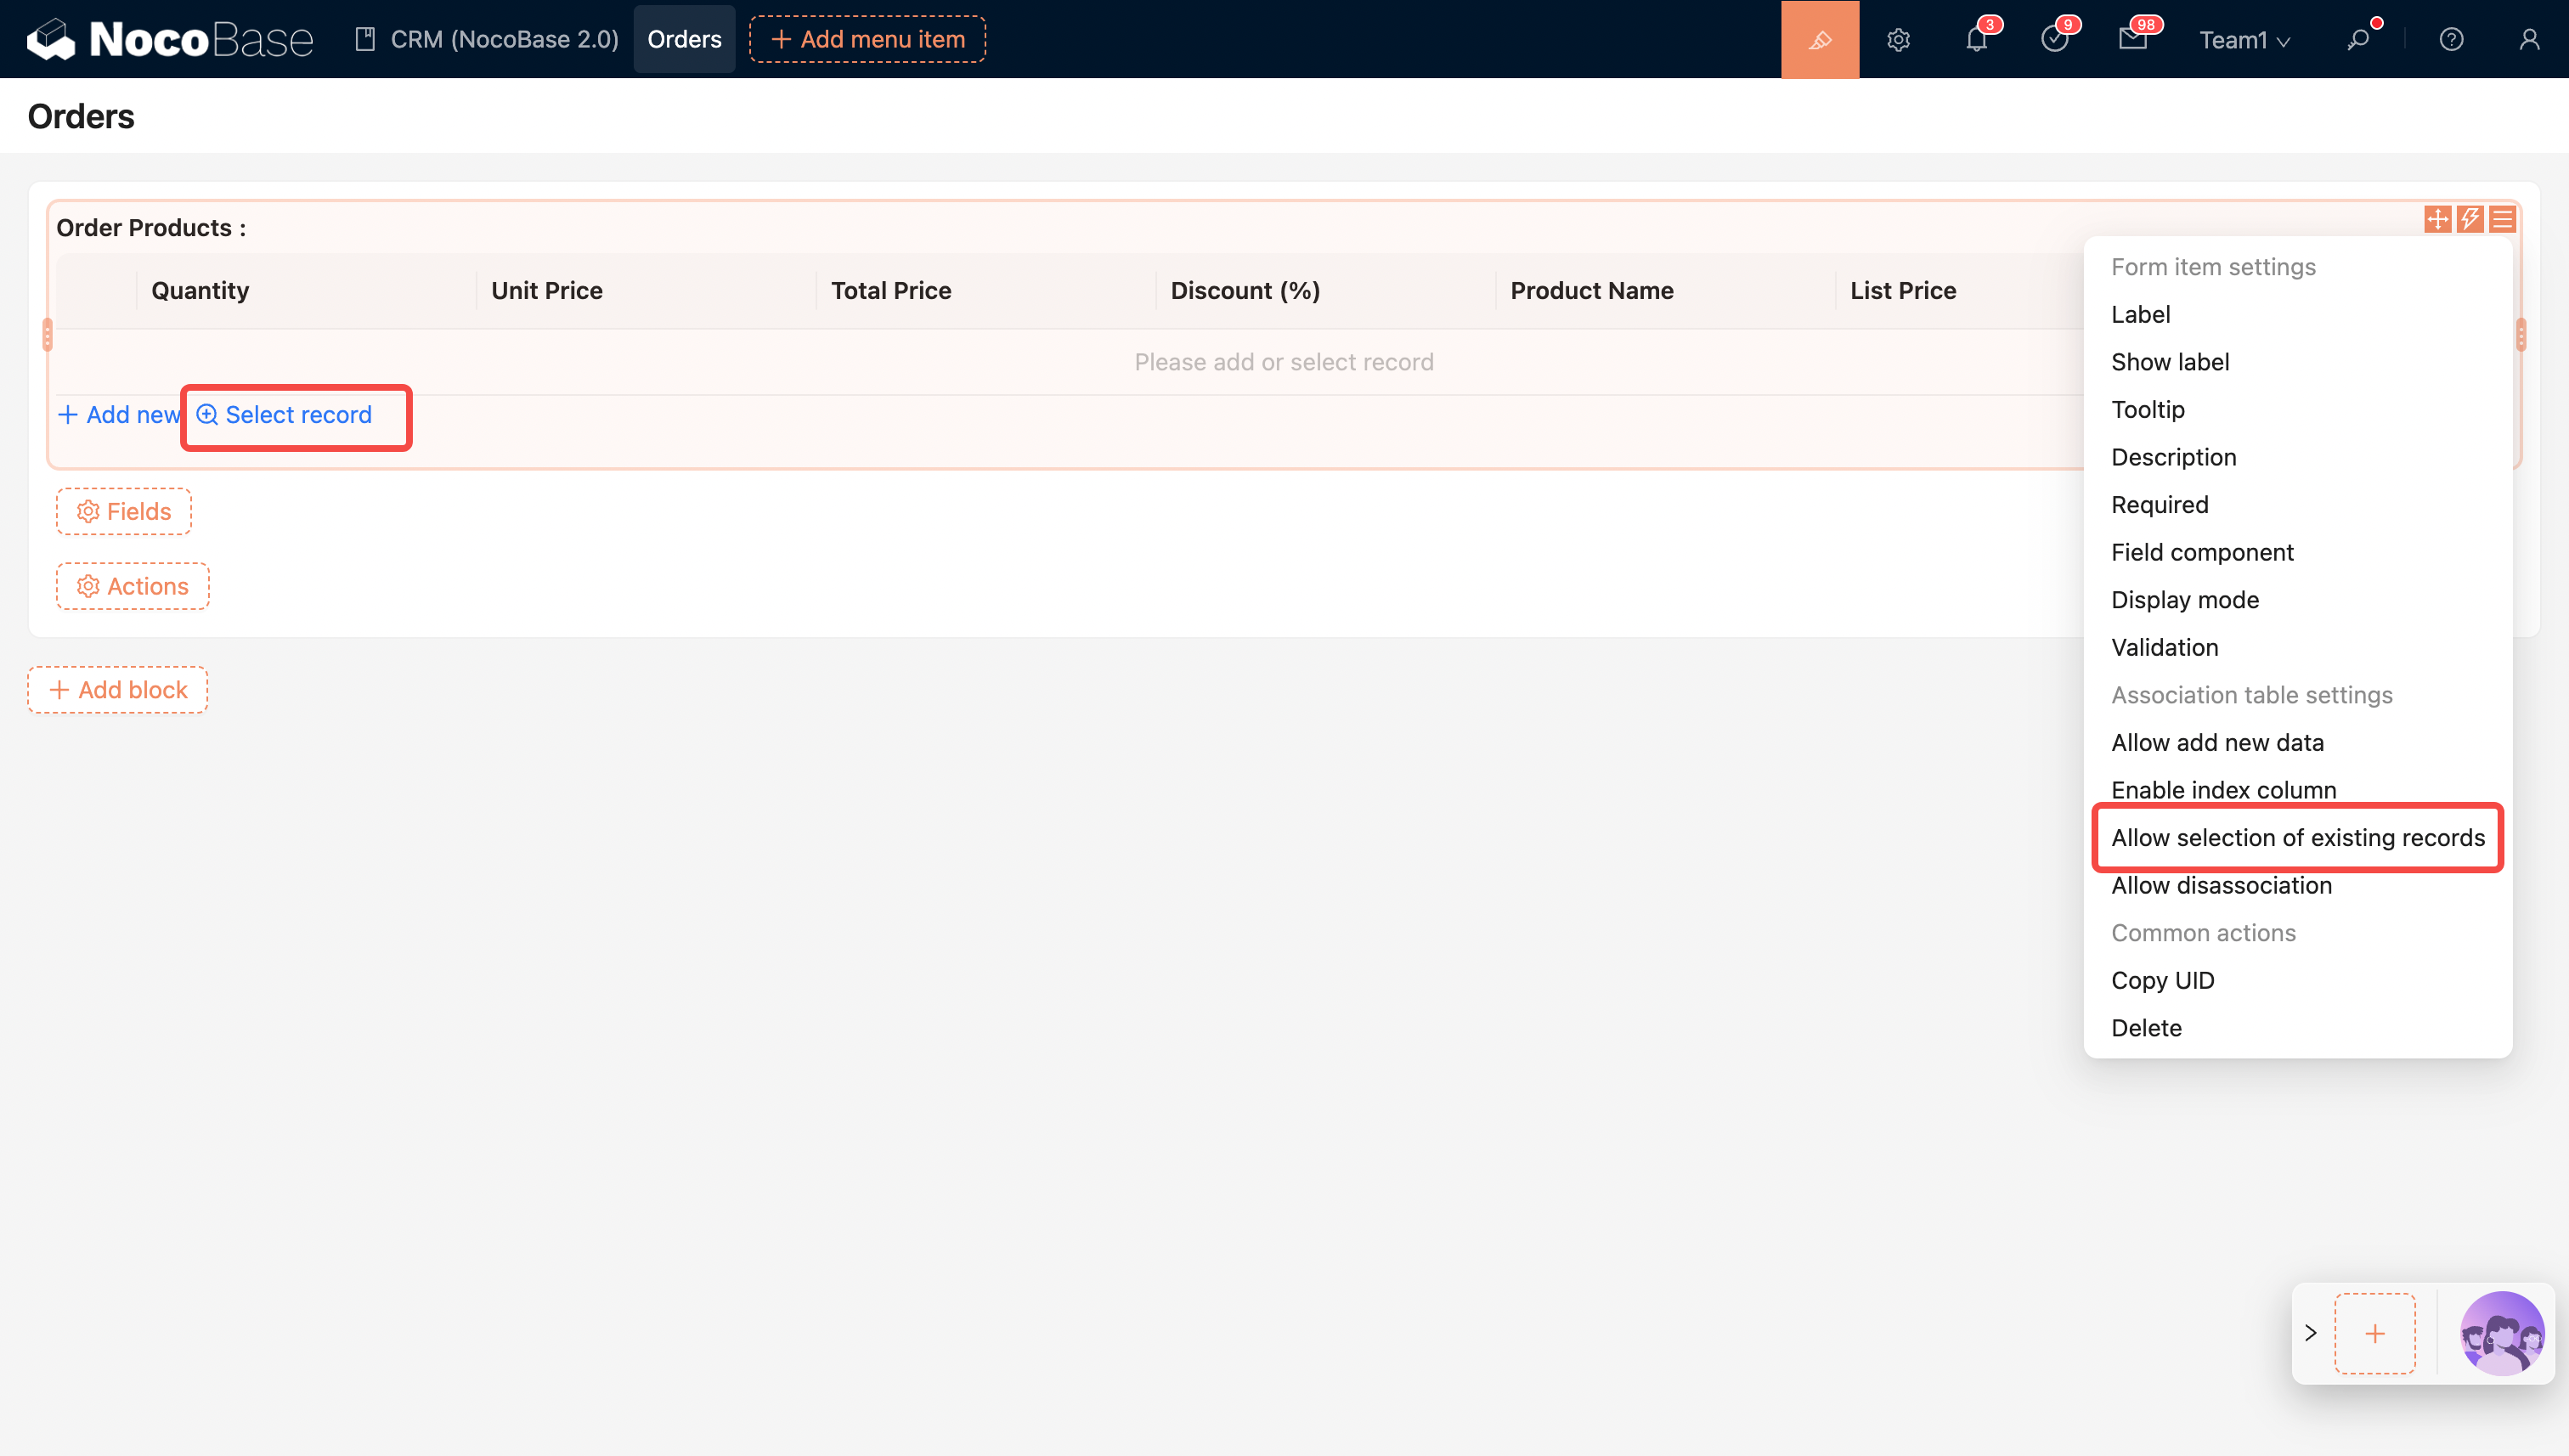Click the hamburger settings icon on block
Screen dimensions: 2569x1456
2503,219
